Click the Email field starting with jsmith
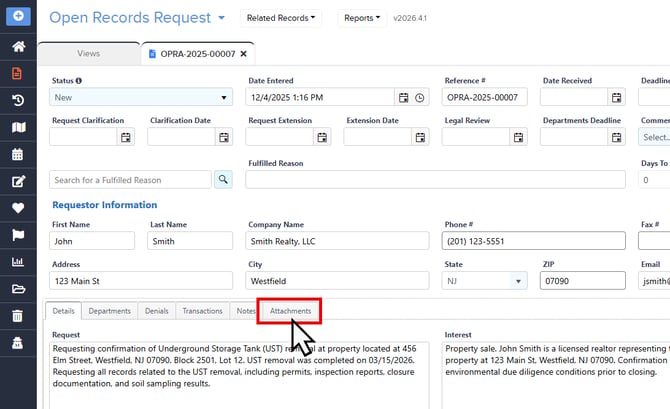Viewport: 670px width, 409px height. tap(654, 281)
